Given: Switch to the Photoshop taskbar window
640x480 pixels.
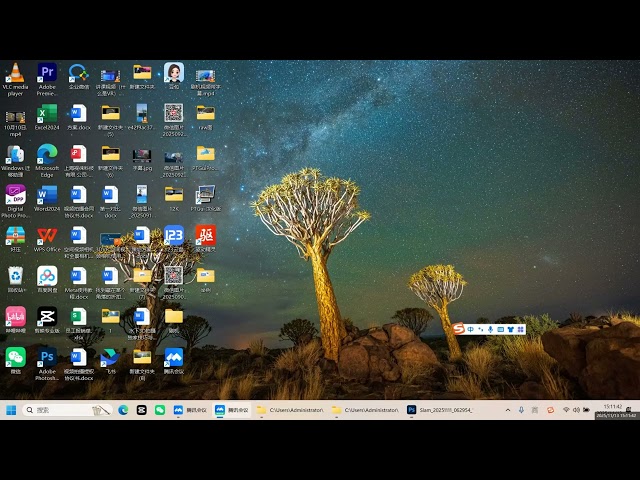Looking at the screenshot, I should coord(441,410).
